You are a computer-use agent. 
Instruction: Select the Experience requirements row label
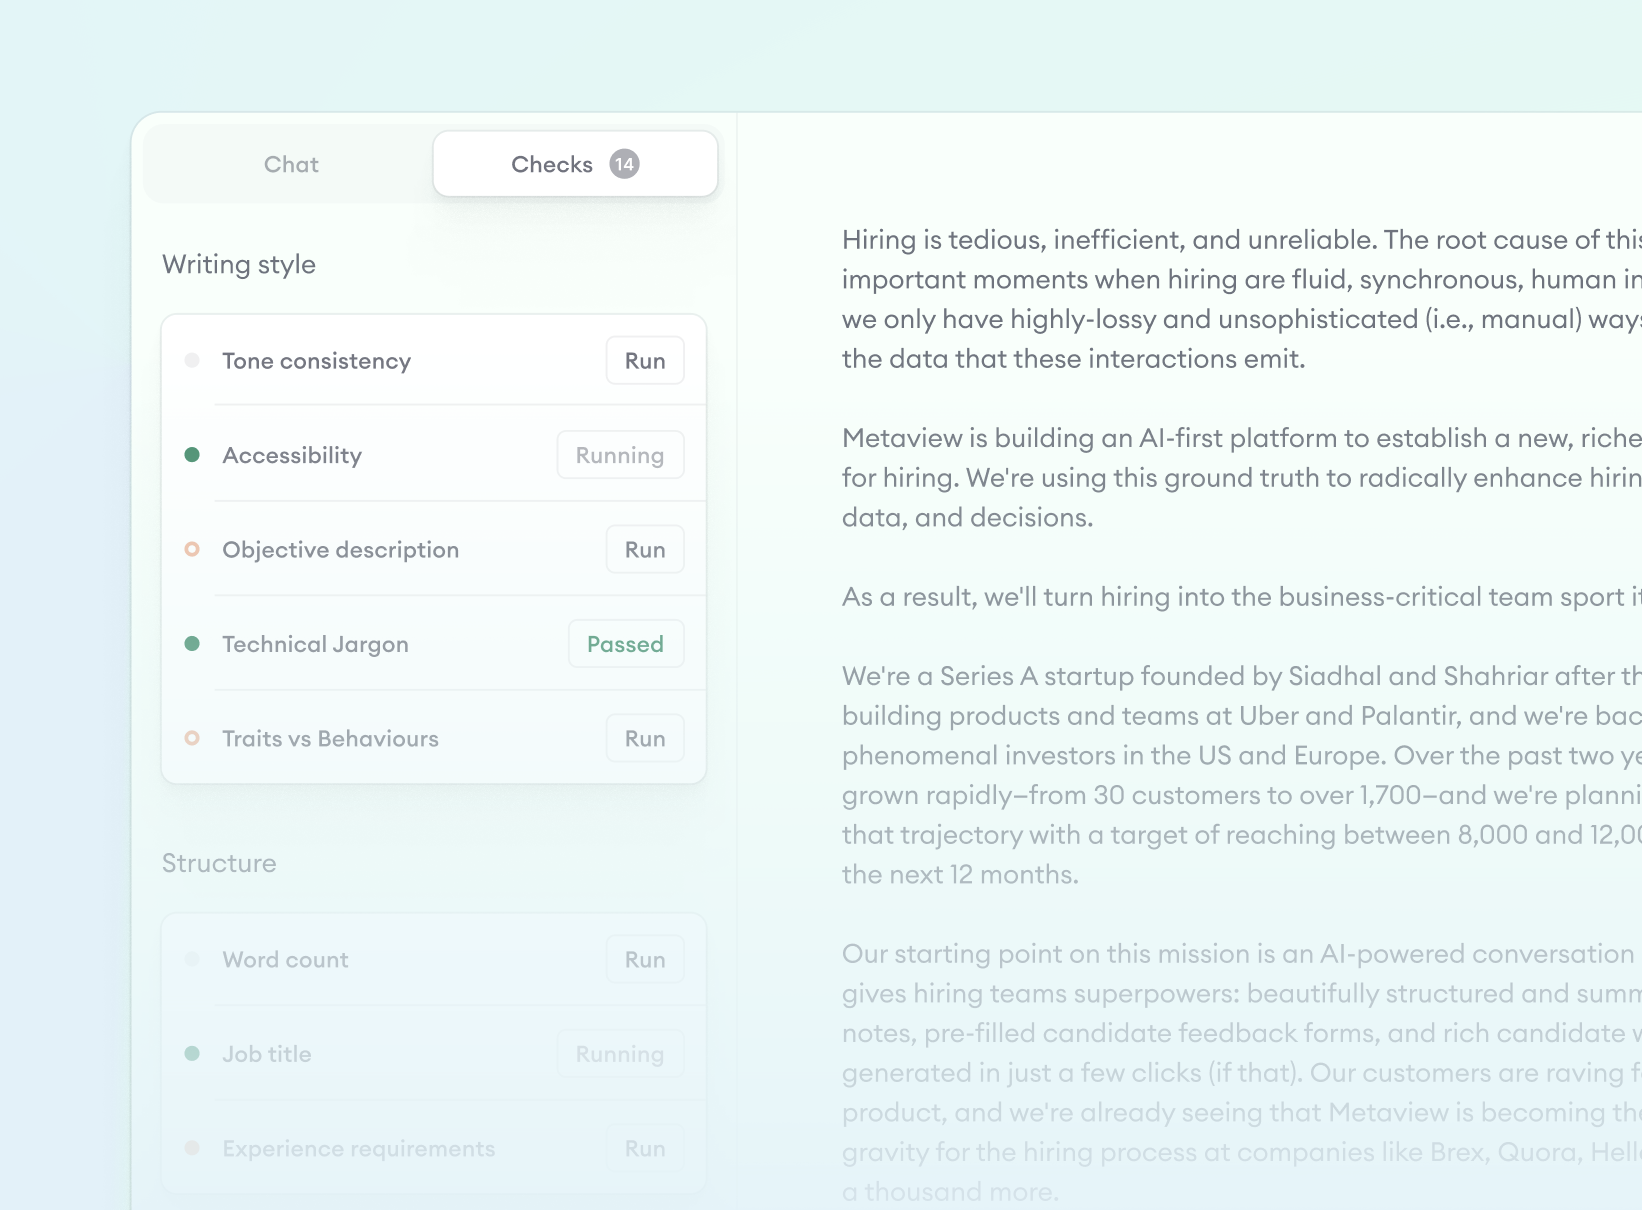click(358, 1149)
